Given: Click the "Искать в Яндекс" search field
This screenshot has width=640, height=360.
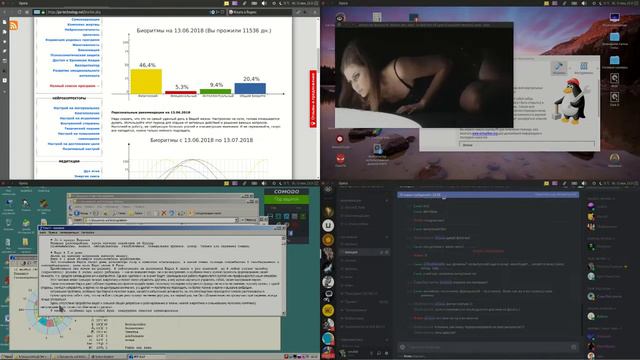Looking at the screenshot, I should [259, 12].
